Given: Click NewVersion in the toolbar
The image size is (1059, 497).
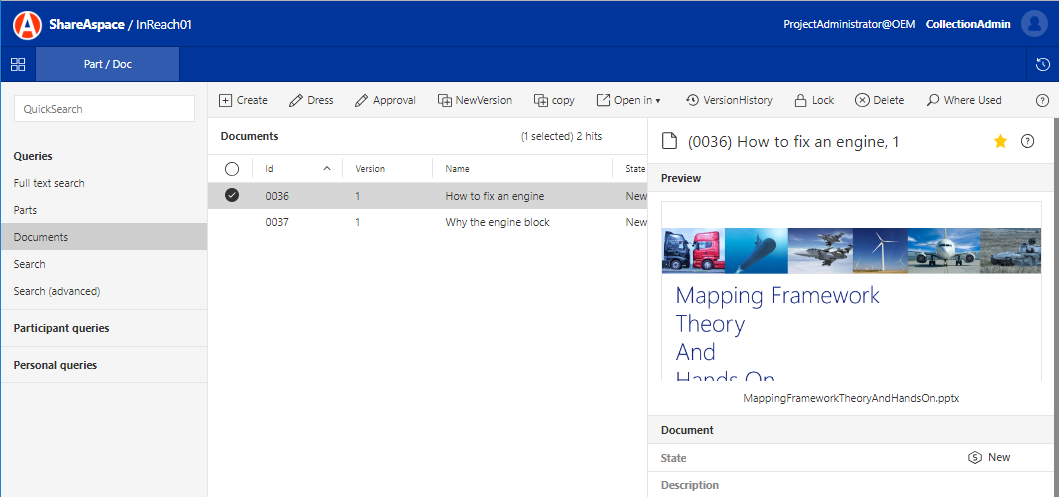Looking at the screenshot, I should [475, 100].
